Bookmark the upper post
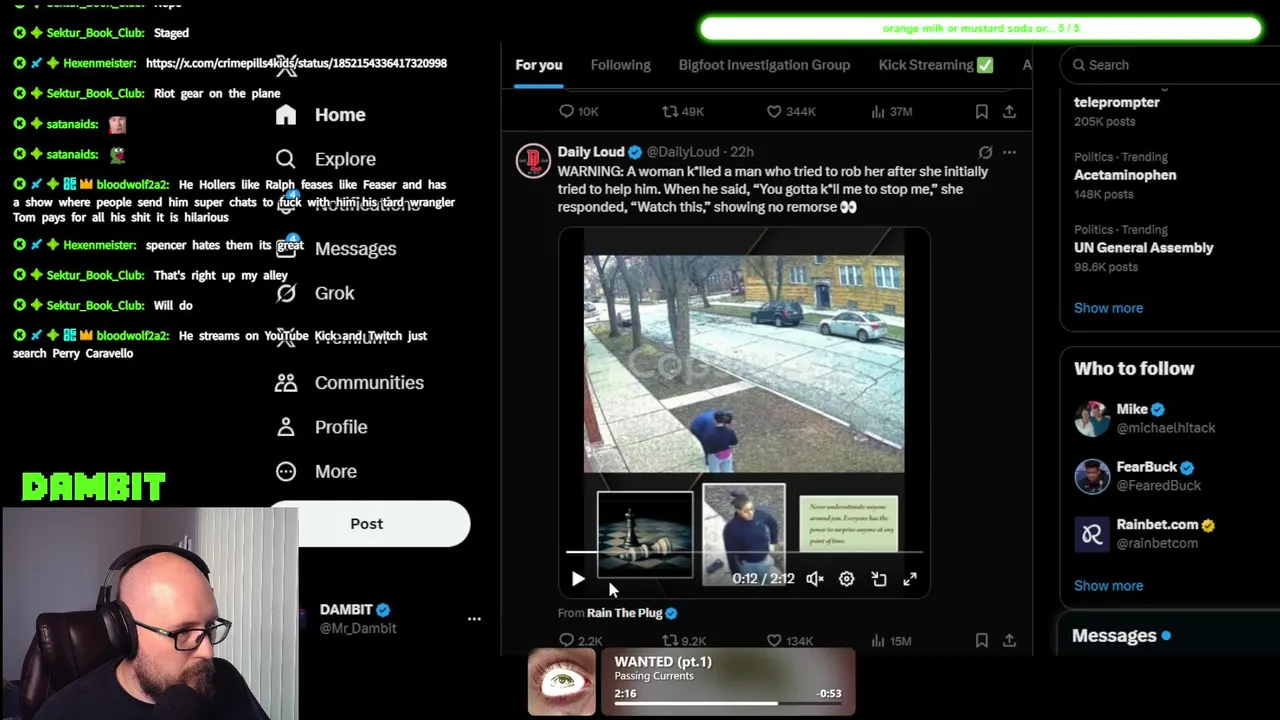1280x720 pixels. click(x=982, y=112)
